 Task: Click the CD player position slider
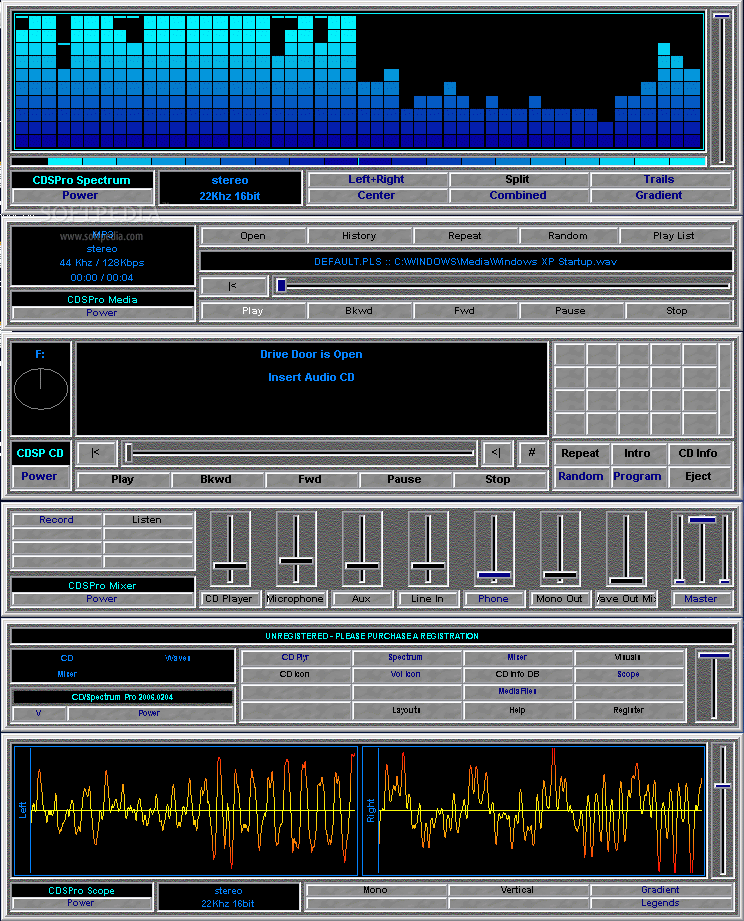[300, 453]
